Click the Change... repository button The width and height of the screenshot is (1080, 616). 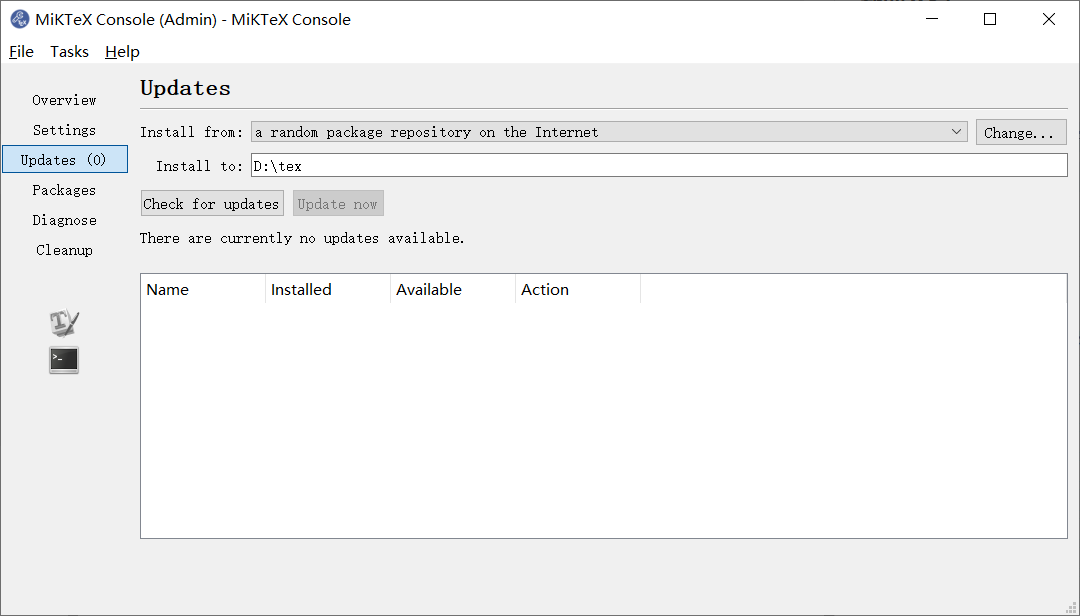[x=1021, y=132]
